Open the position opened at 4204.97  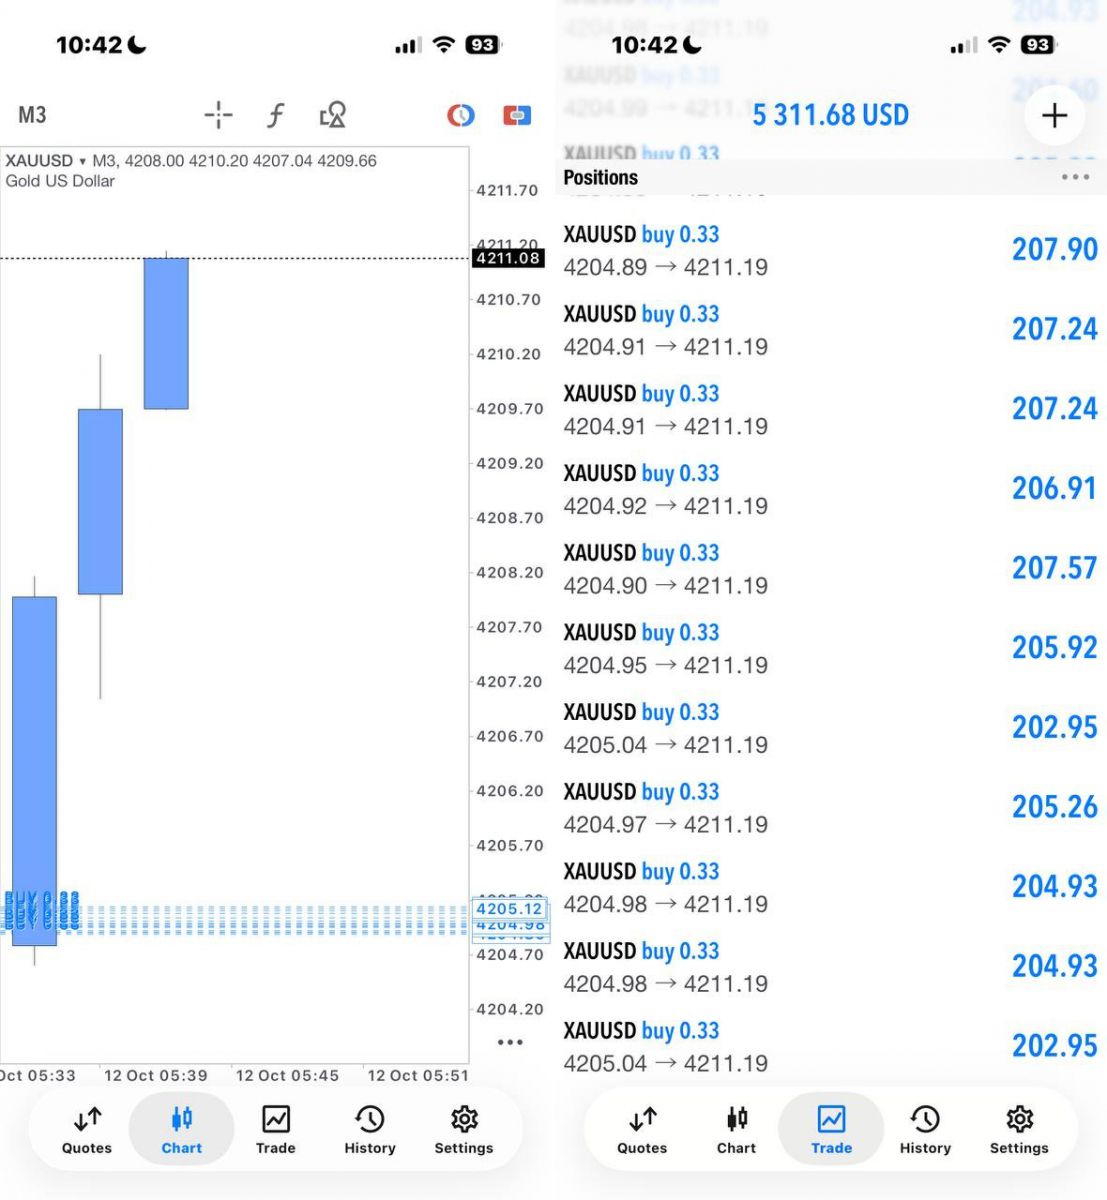pyautogui.click(x=830, y=807)
